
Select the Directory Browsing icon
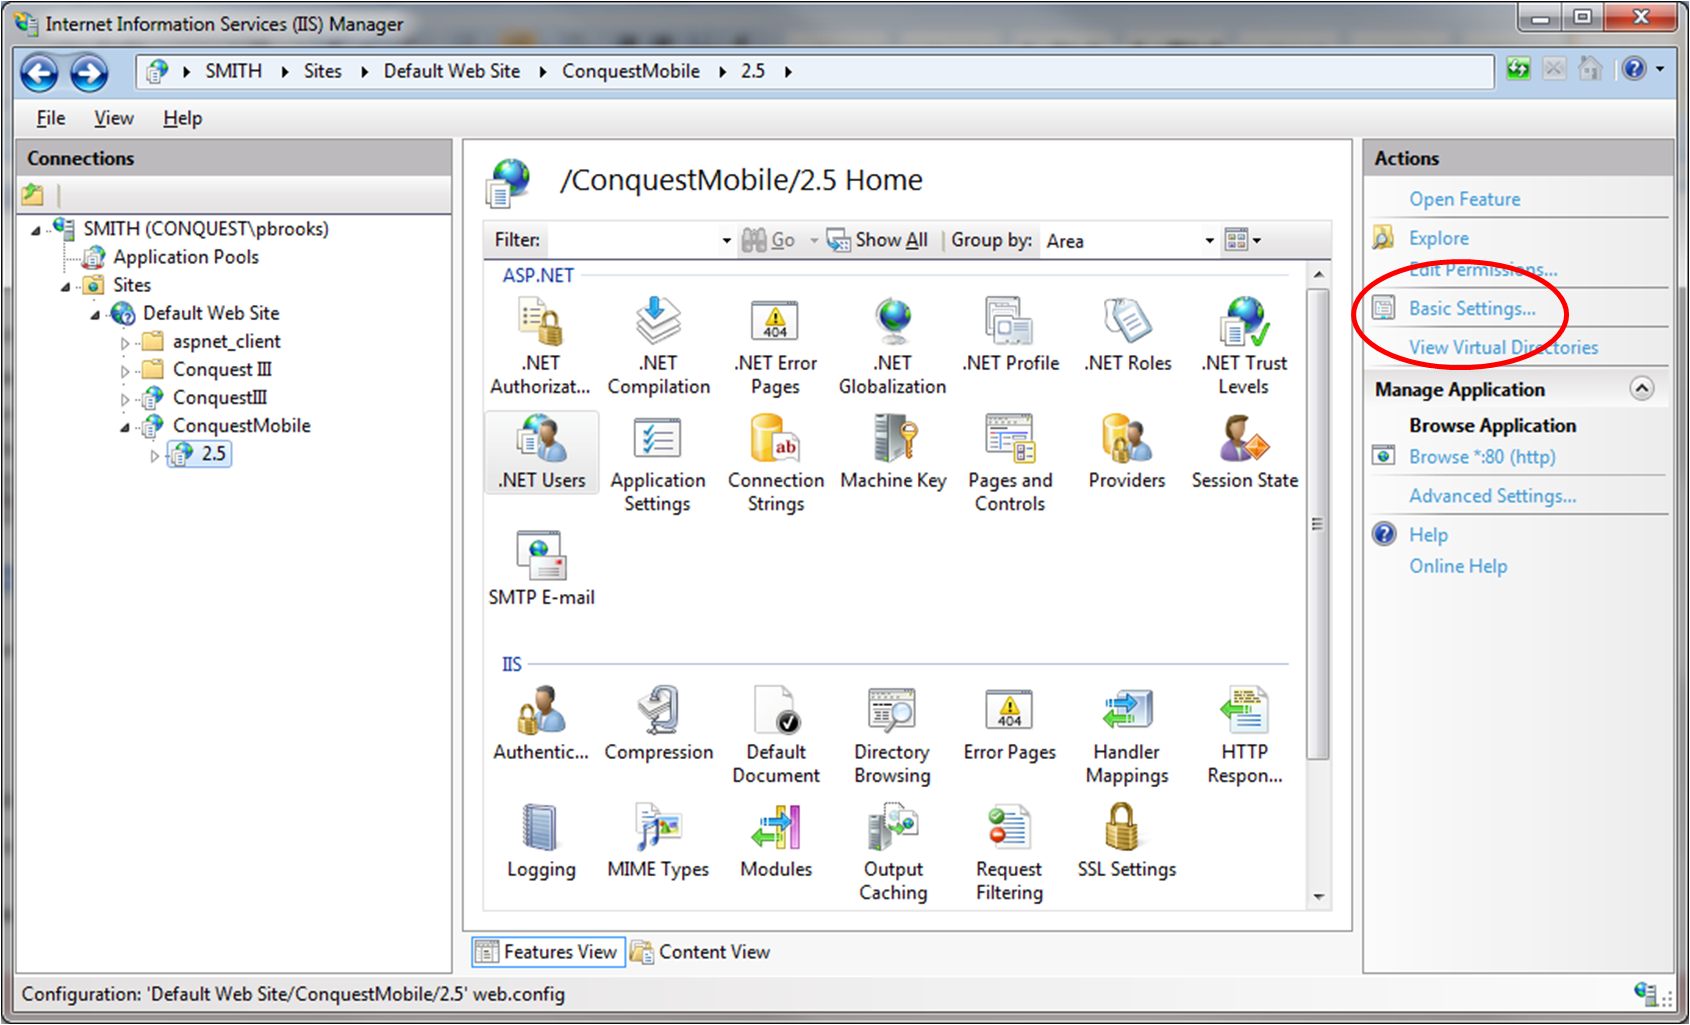pyautogui.click(x=892, y=735)
